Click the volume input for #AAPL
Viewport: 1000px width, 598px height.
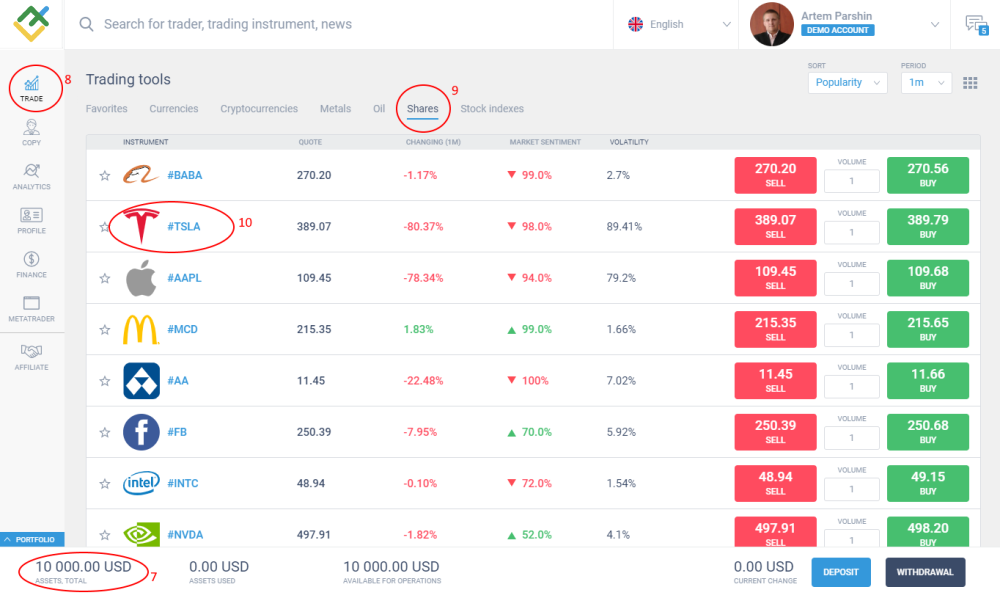(x=851, y=283)
